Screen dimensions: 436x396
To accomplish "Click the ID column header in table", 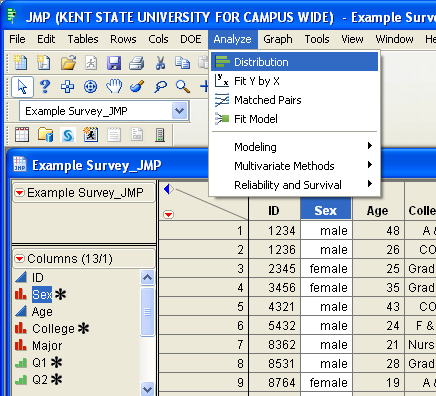I will (274, 210).
